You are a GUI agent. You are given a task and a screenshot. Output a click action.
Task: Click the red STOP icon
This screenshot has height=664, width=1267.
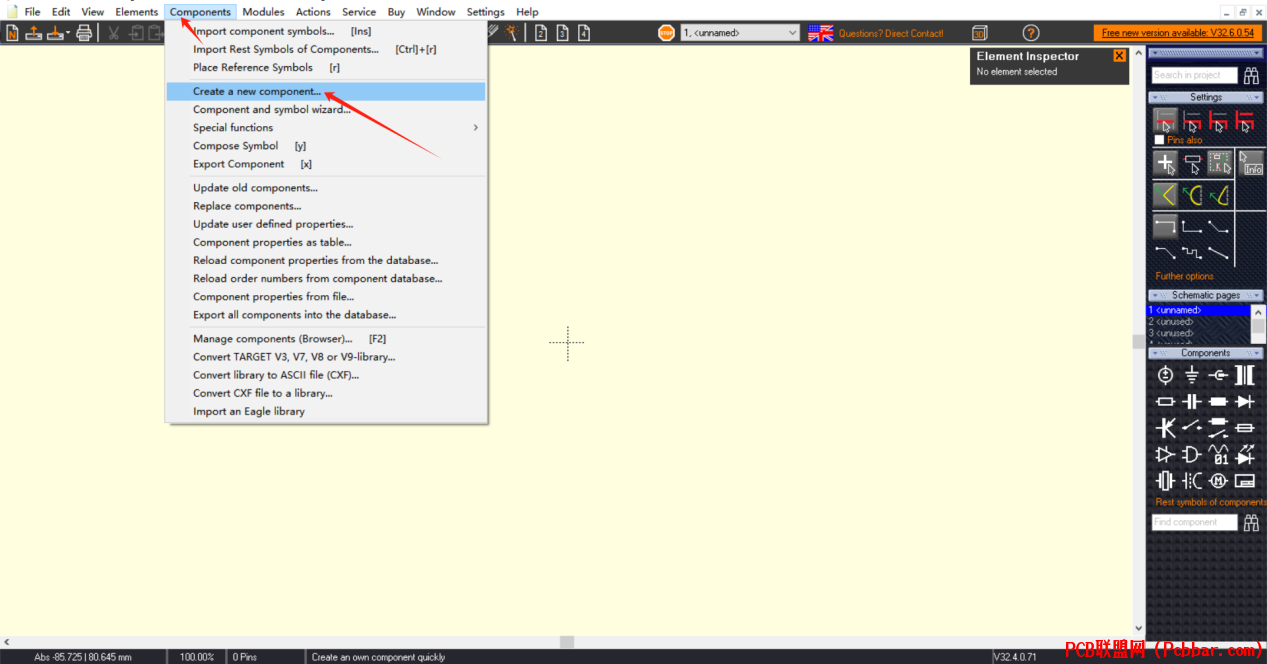point(666,33)
